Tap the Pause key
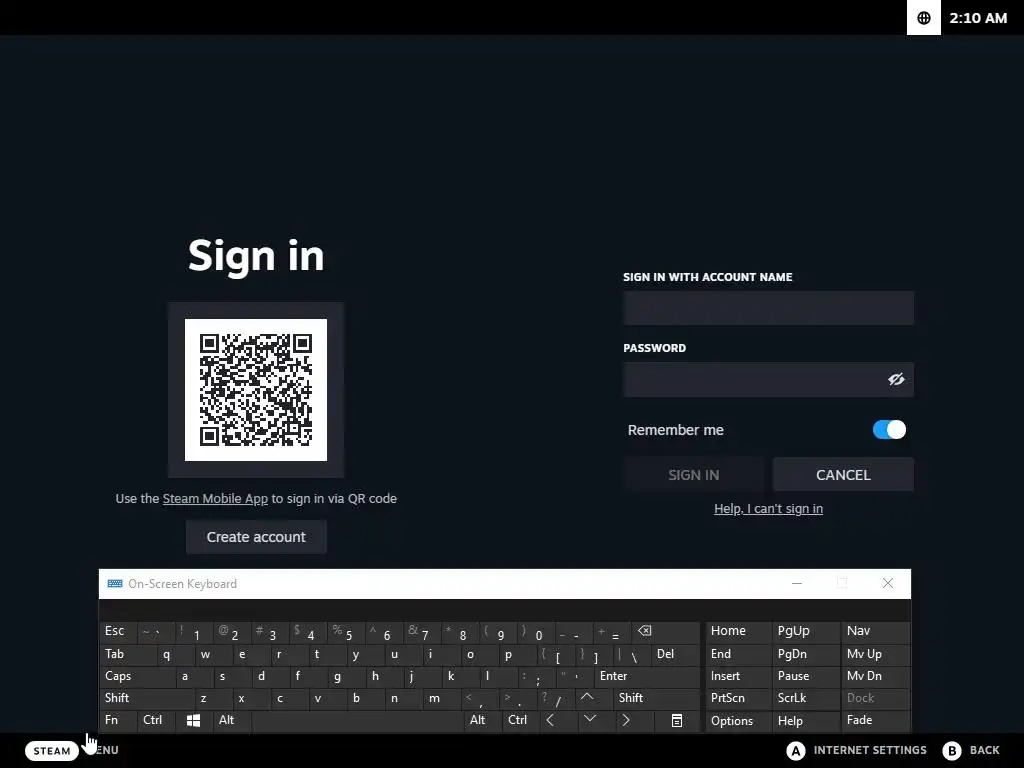This screenshot has height=768, width=1024. tap(806, 677)
